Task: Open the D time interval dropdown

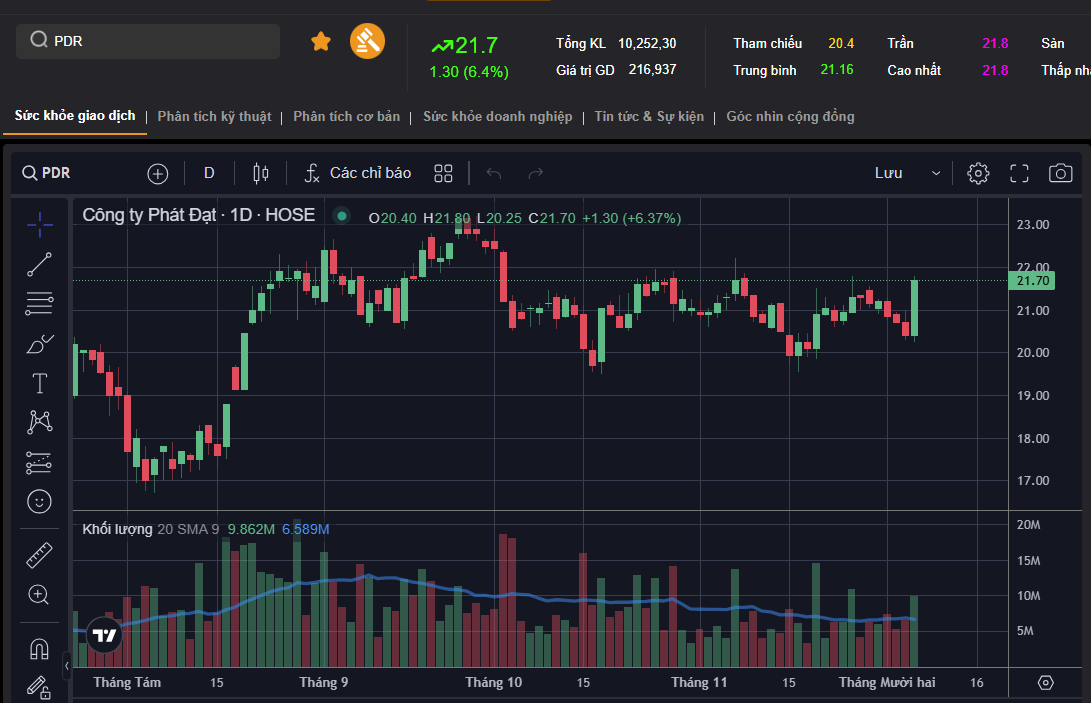Action: coord(209,173)
